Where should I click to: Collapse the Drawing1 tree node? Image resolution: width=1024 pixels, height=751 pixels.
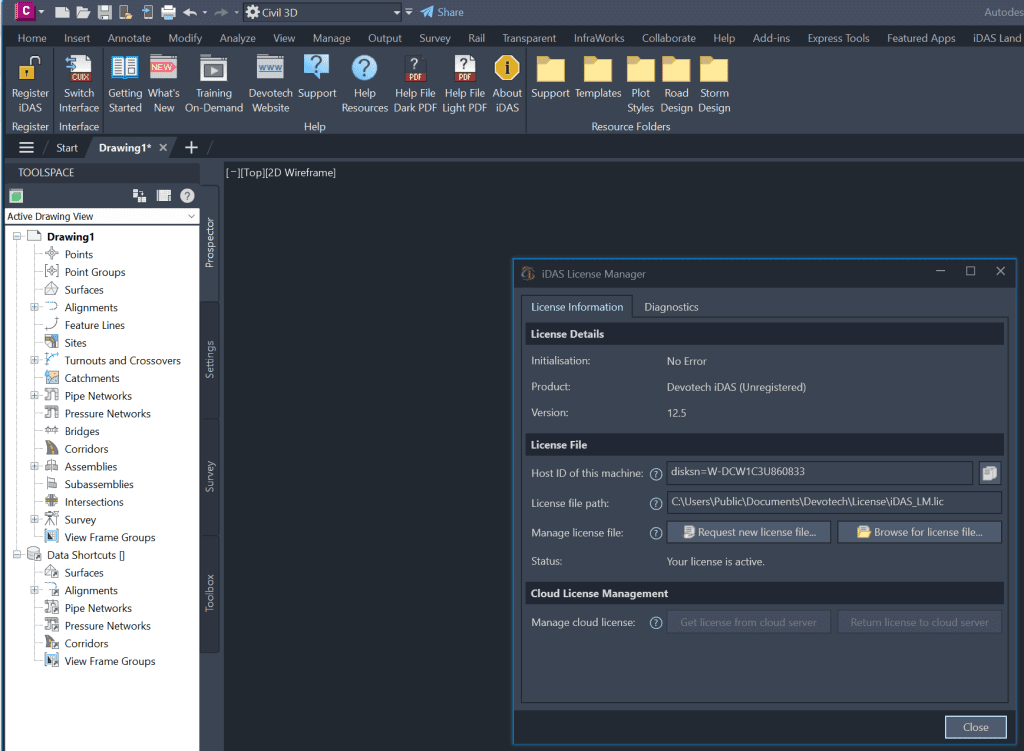click(x=17, y=237)
